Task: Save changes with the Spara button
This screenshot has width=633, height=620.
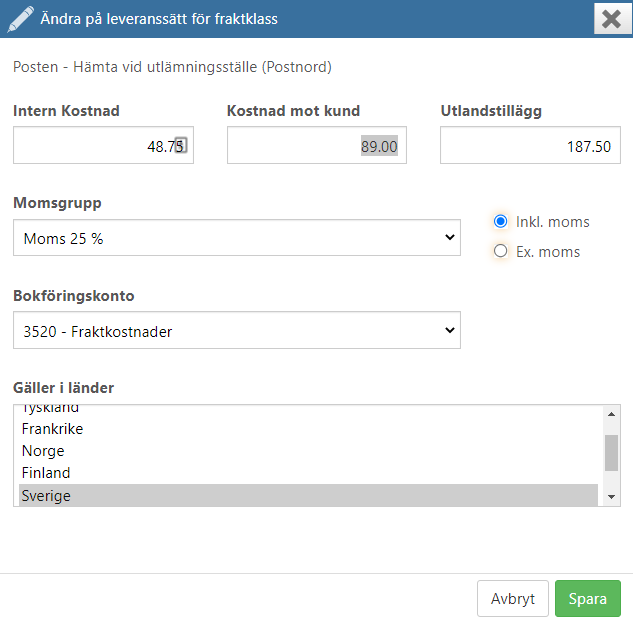Action: [588, 599]
